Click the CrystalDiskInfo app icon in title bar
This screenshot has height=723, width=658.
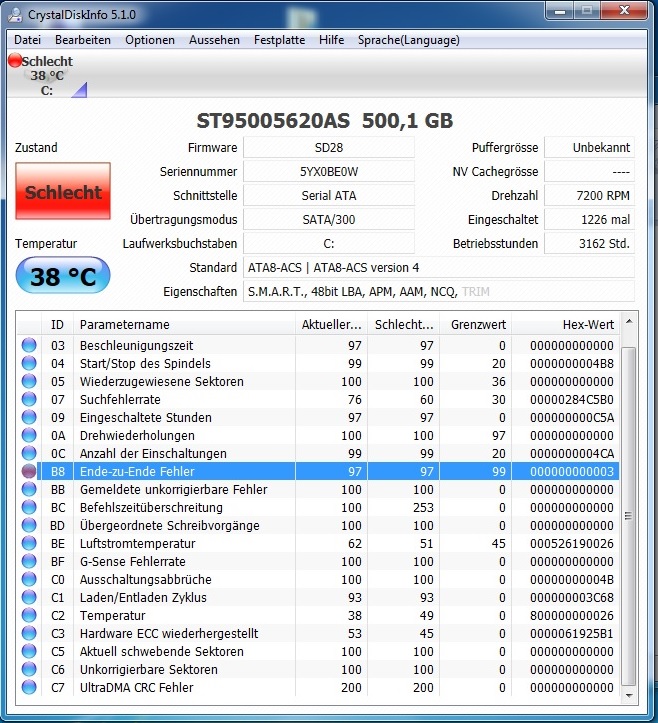point(15,15)
